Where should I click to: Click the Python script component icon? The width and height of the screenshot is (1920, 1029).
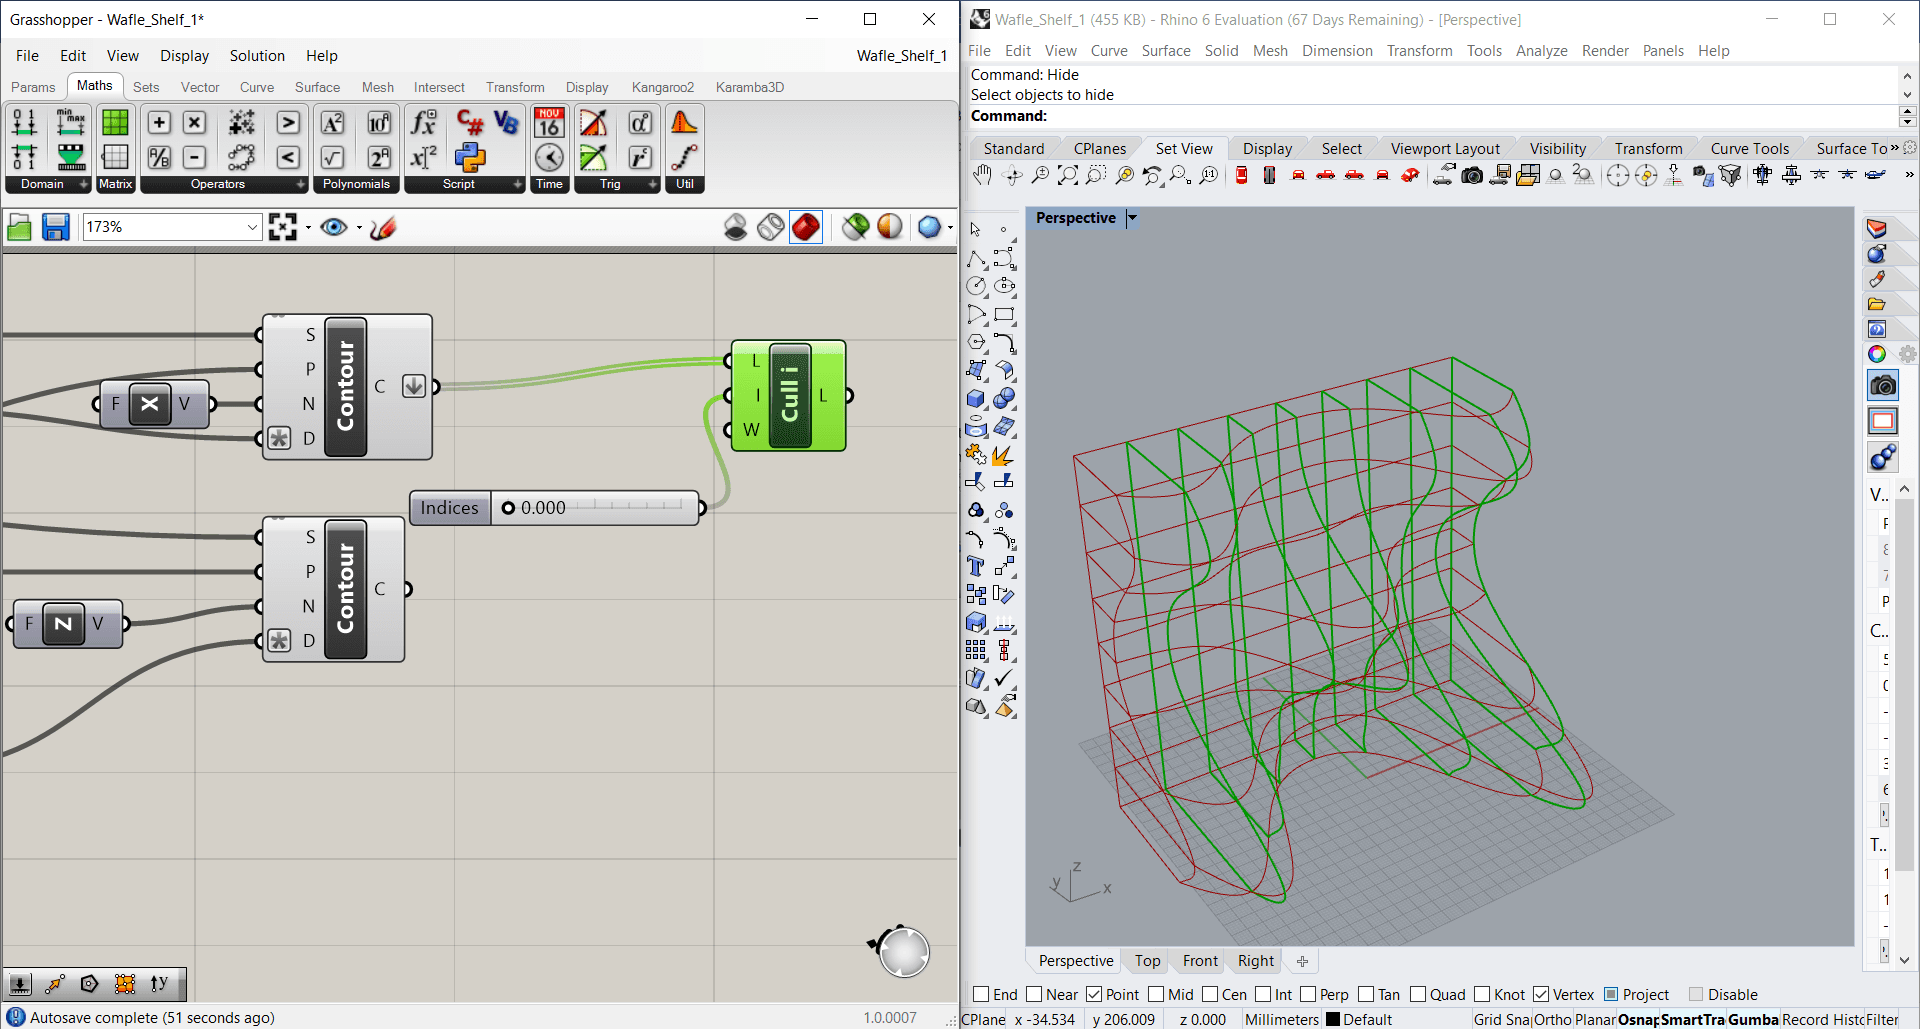click(x=469, y=157)
